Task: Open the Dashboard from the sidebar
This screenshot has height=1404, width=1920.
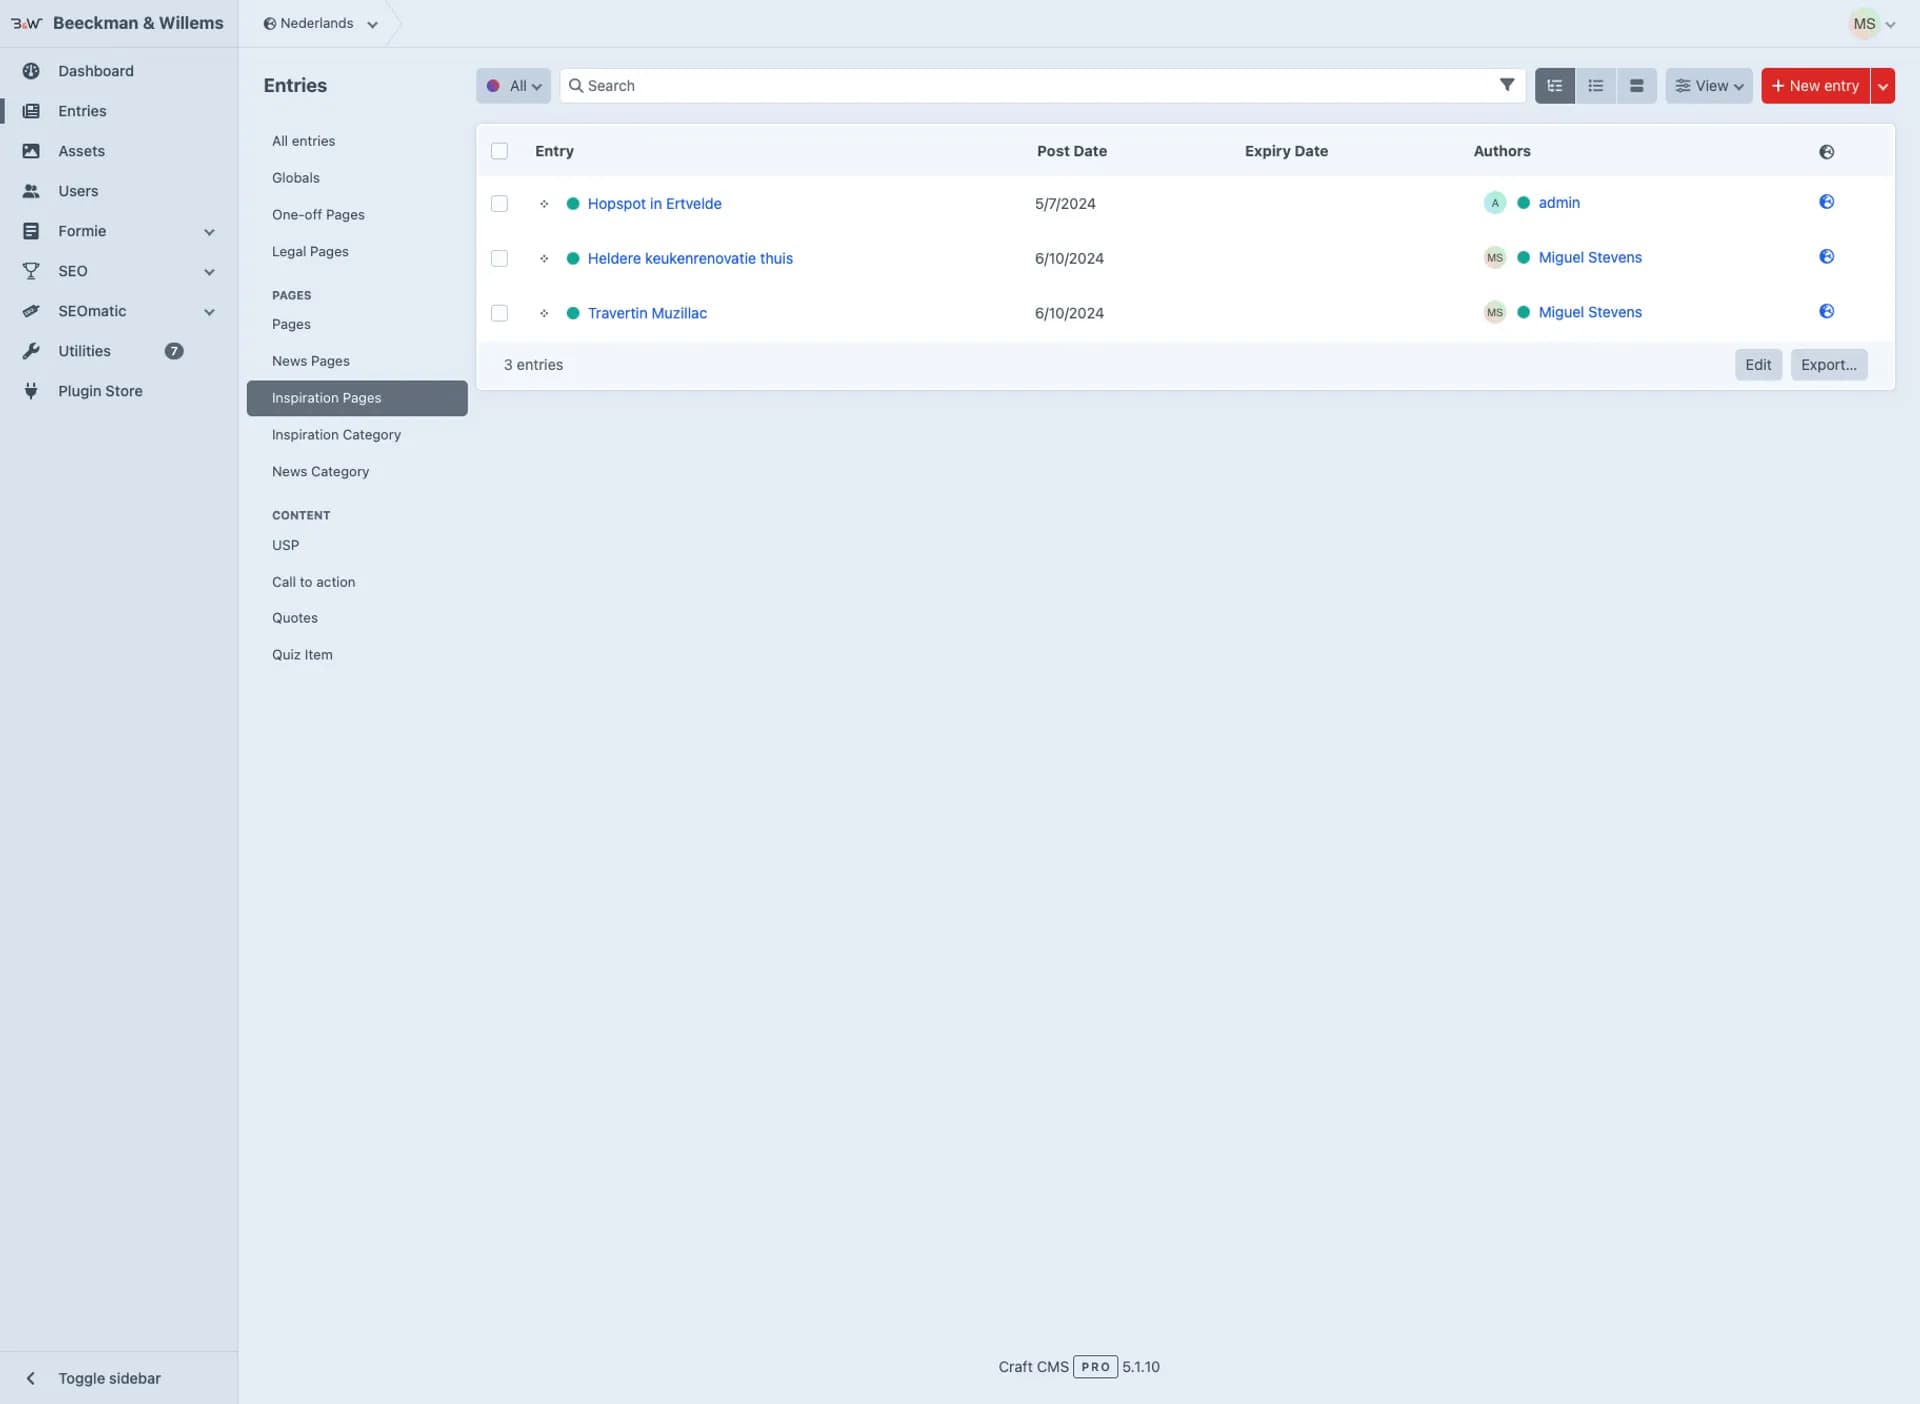Action: 95,71
